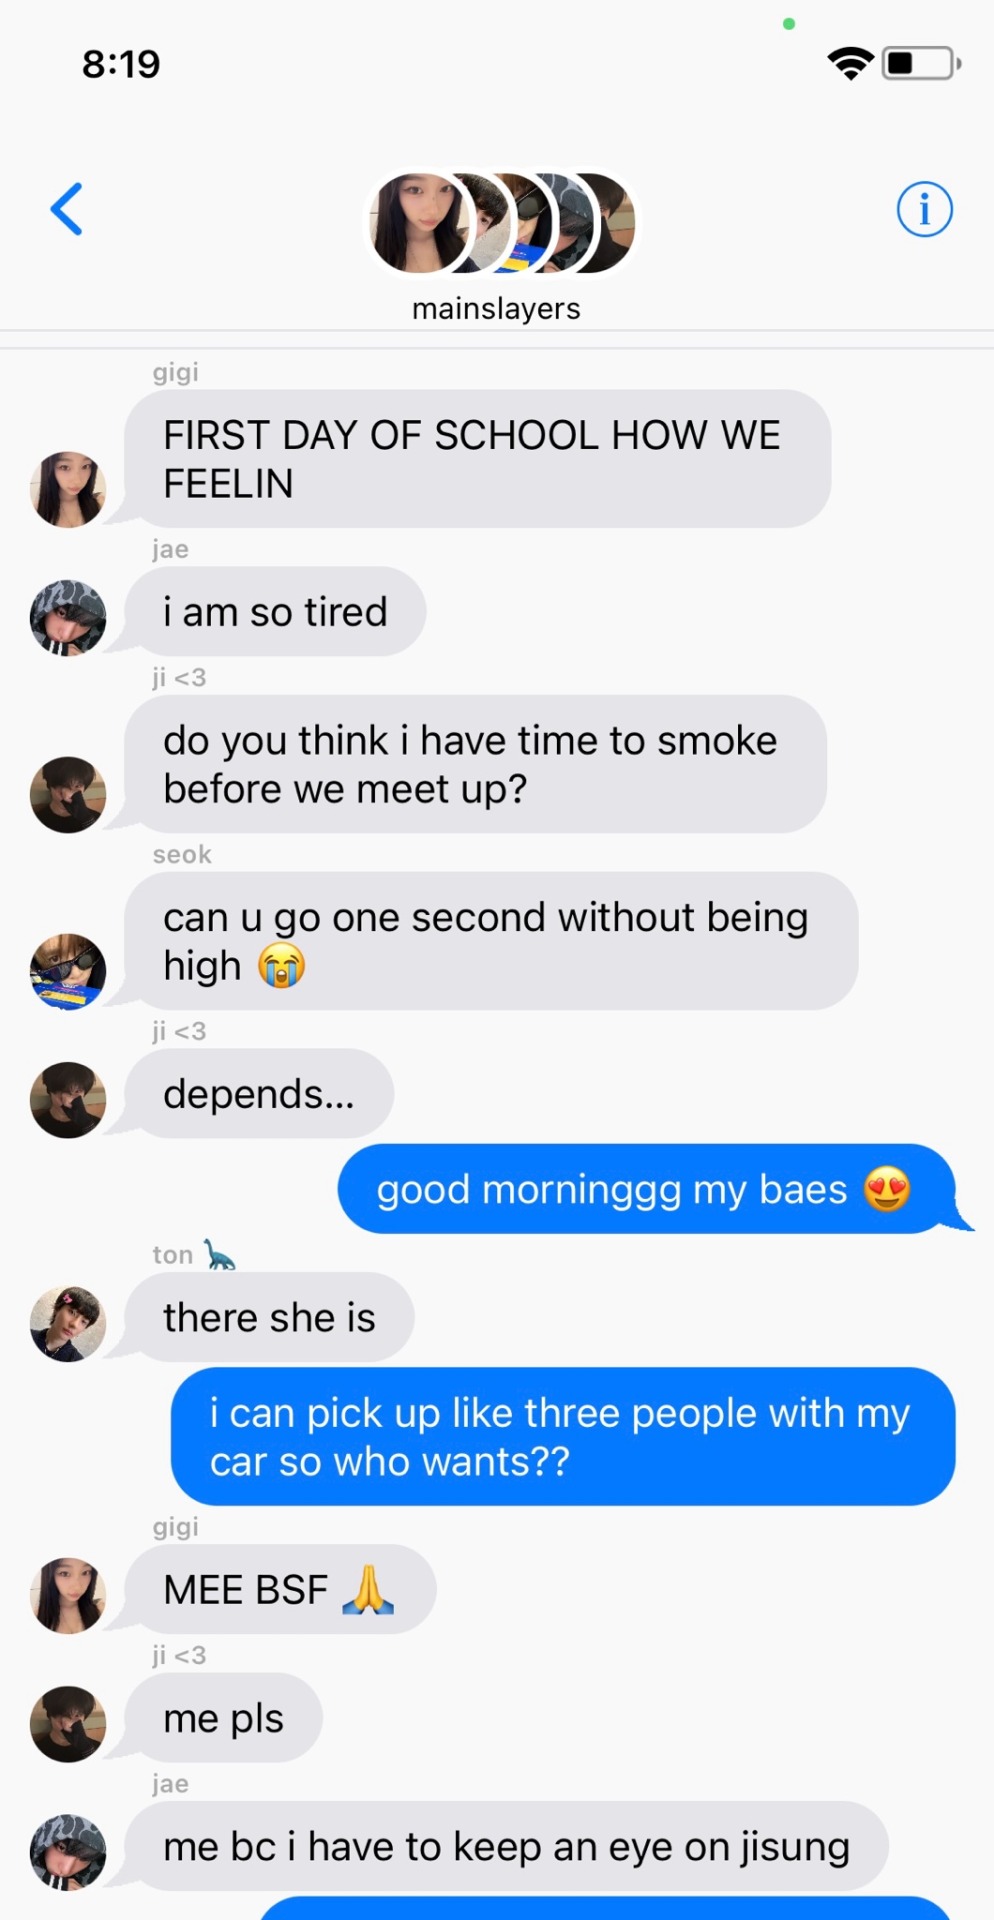Select the 'i can pick up' blue bubble
994x1920 pixels.
563,1437
